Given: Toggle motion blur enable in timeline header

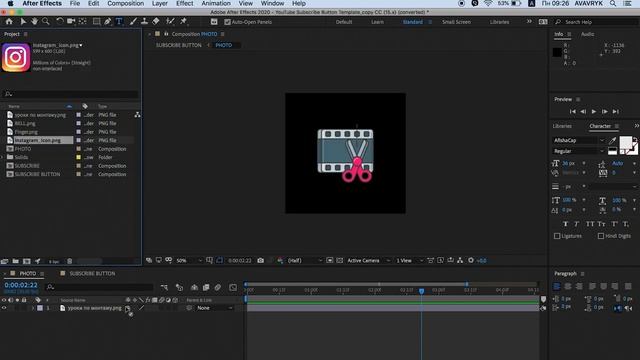Looking at the screenshot, I should click(x=218, y=288).
